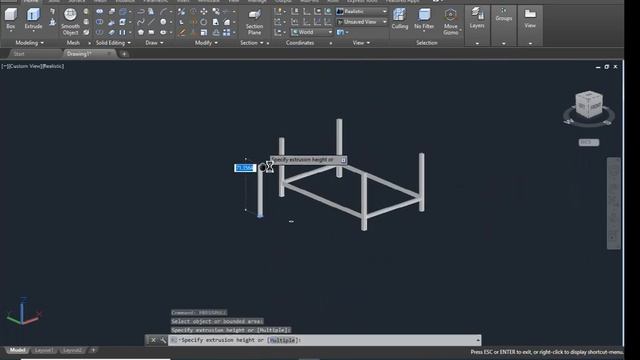Switch to the Model tab

[17, 350]
